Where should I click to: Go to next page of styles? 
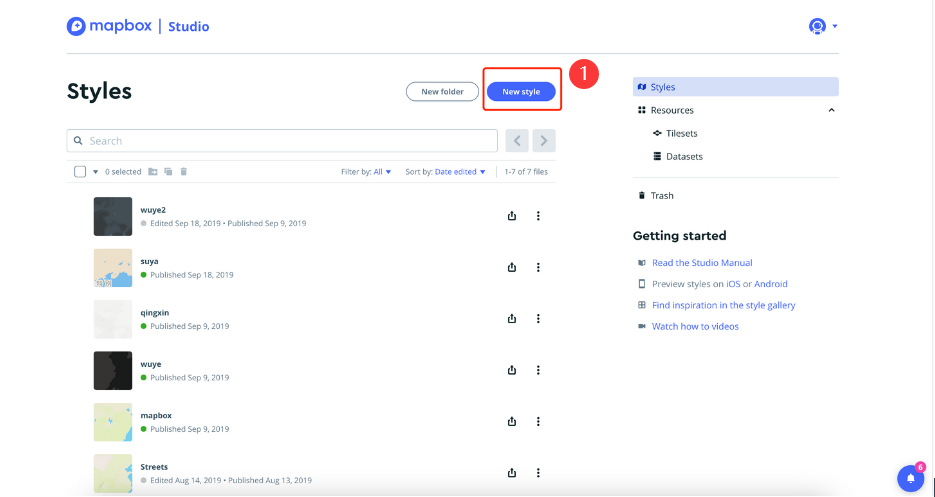point(543,141)
